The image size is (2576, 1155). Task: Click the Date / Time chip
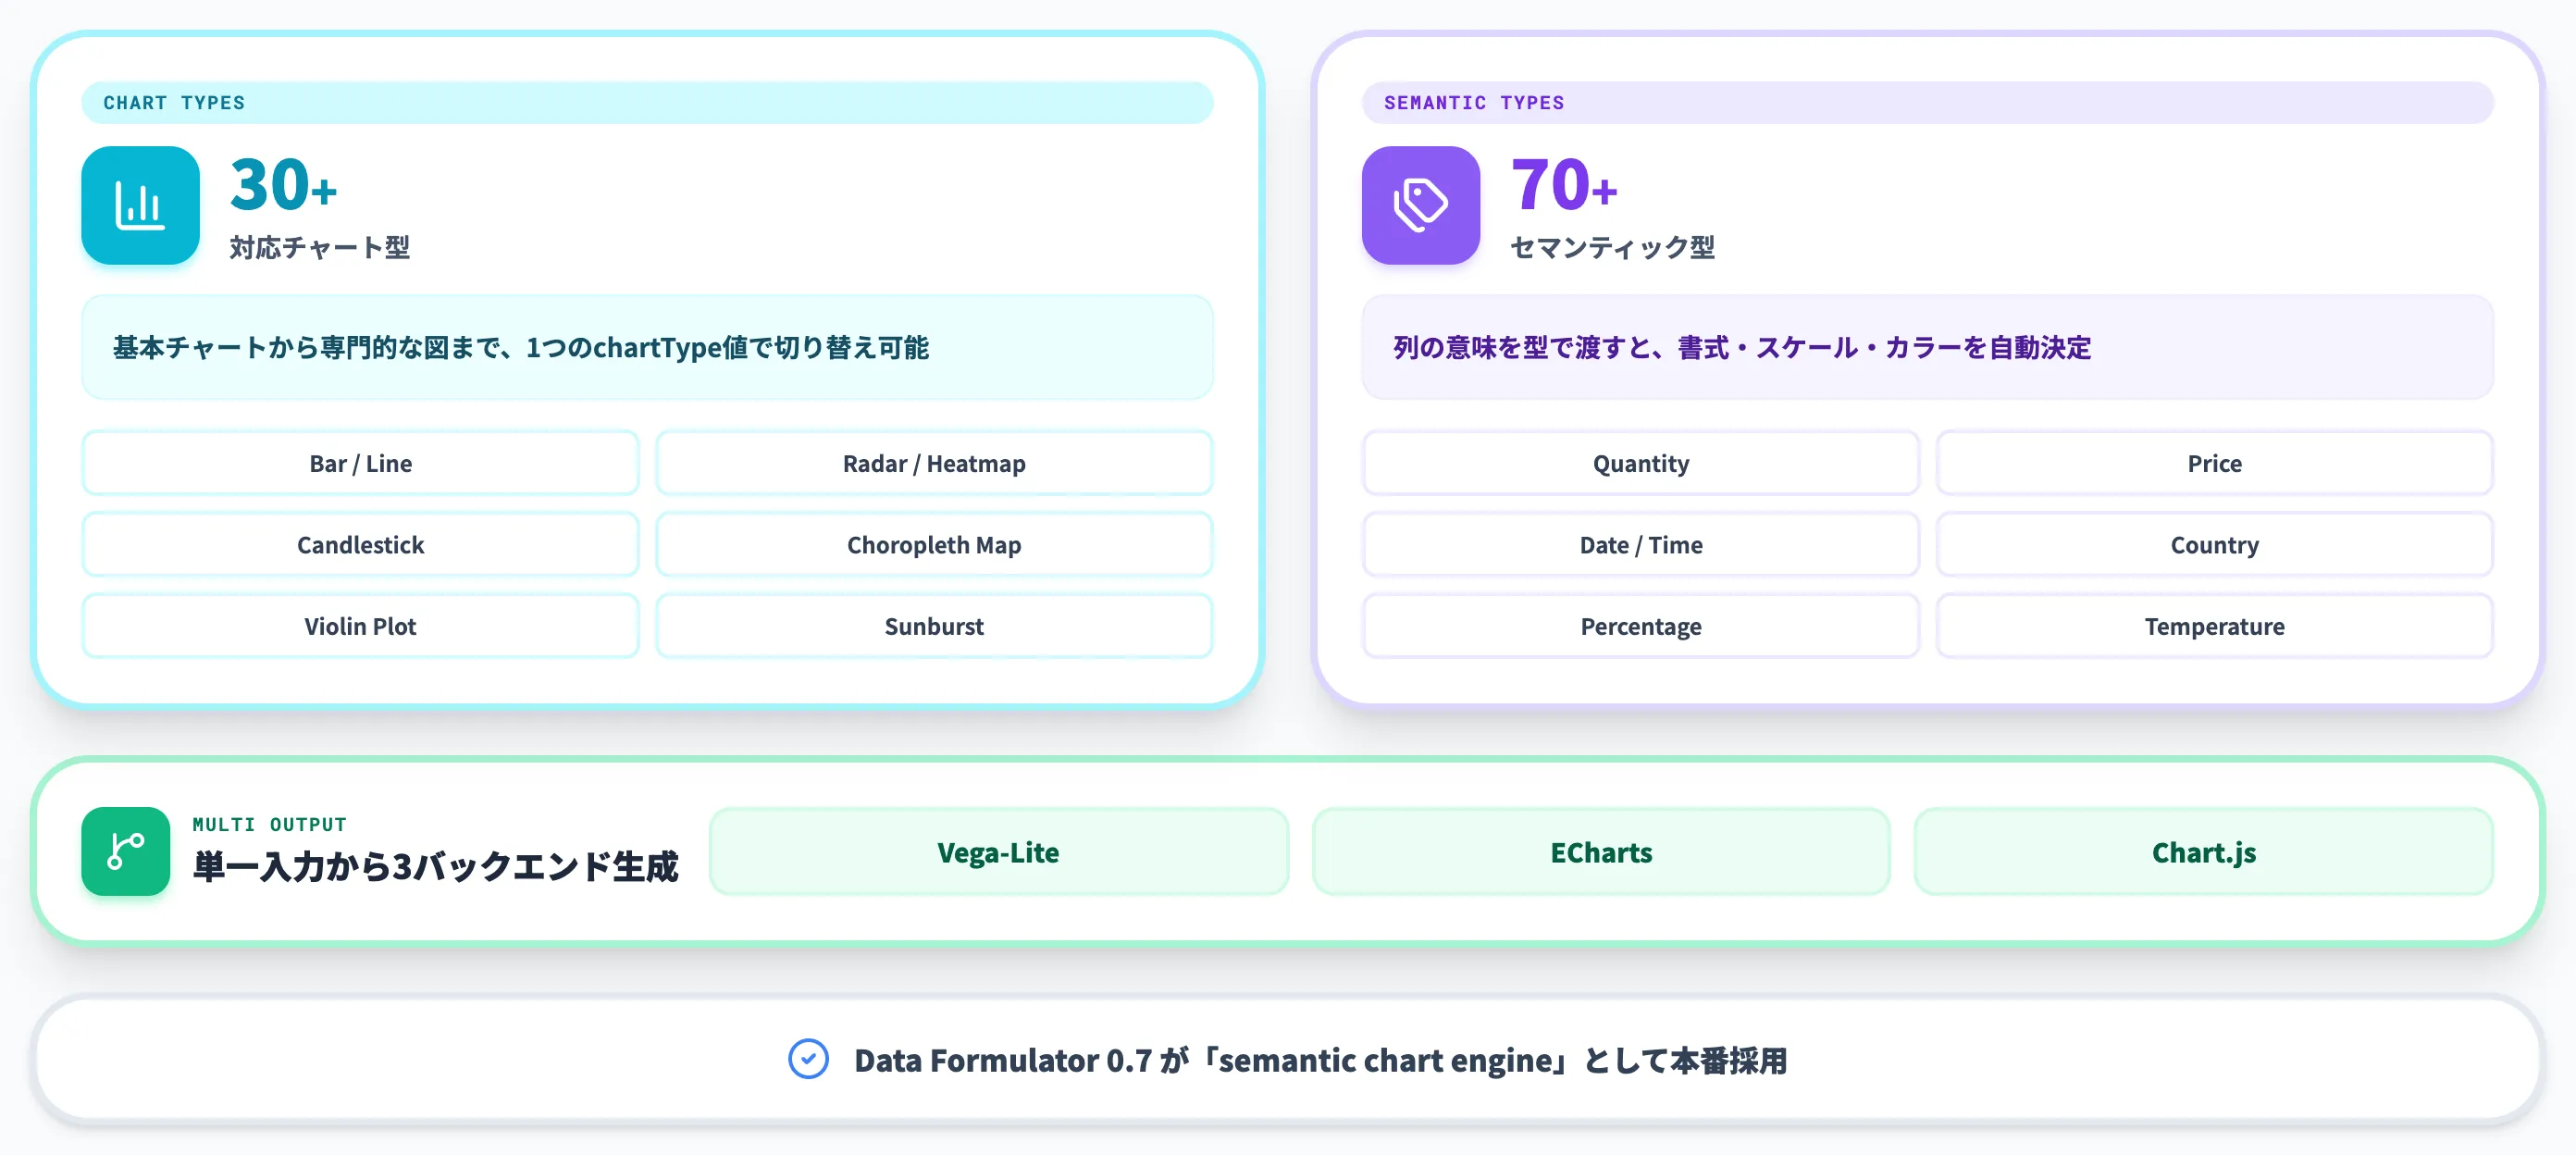pos(1640,544)
